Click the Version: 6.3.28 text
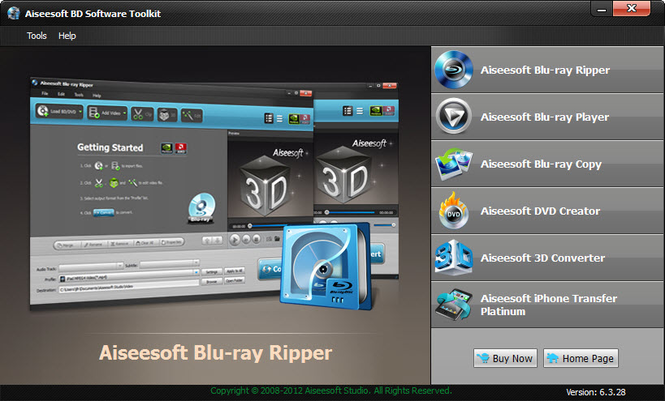The image size is (665, 401). [595, 392]
